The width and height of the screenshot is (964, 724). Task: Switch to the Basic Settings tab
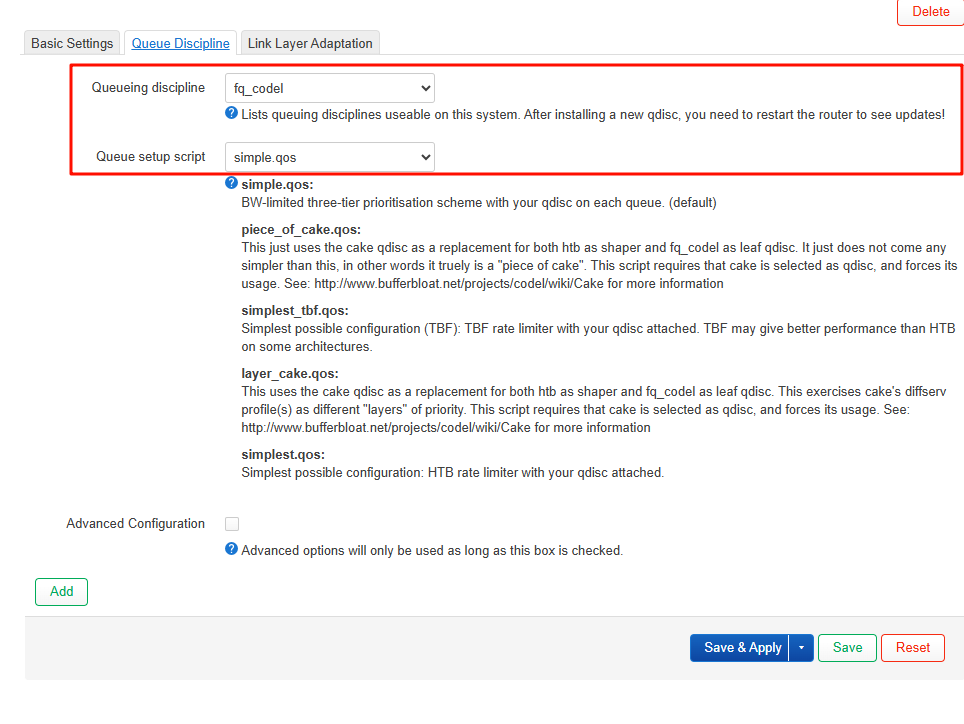[x=72, y=43]
